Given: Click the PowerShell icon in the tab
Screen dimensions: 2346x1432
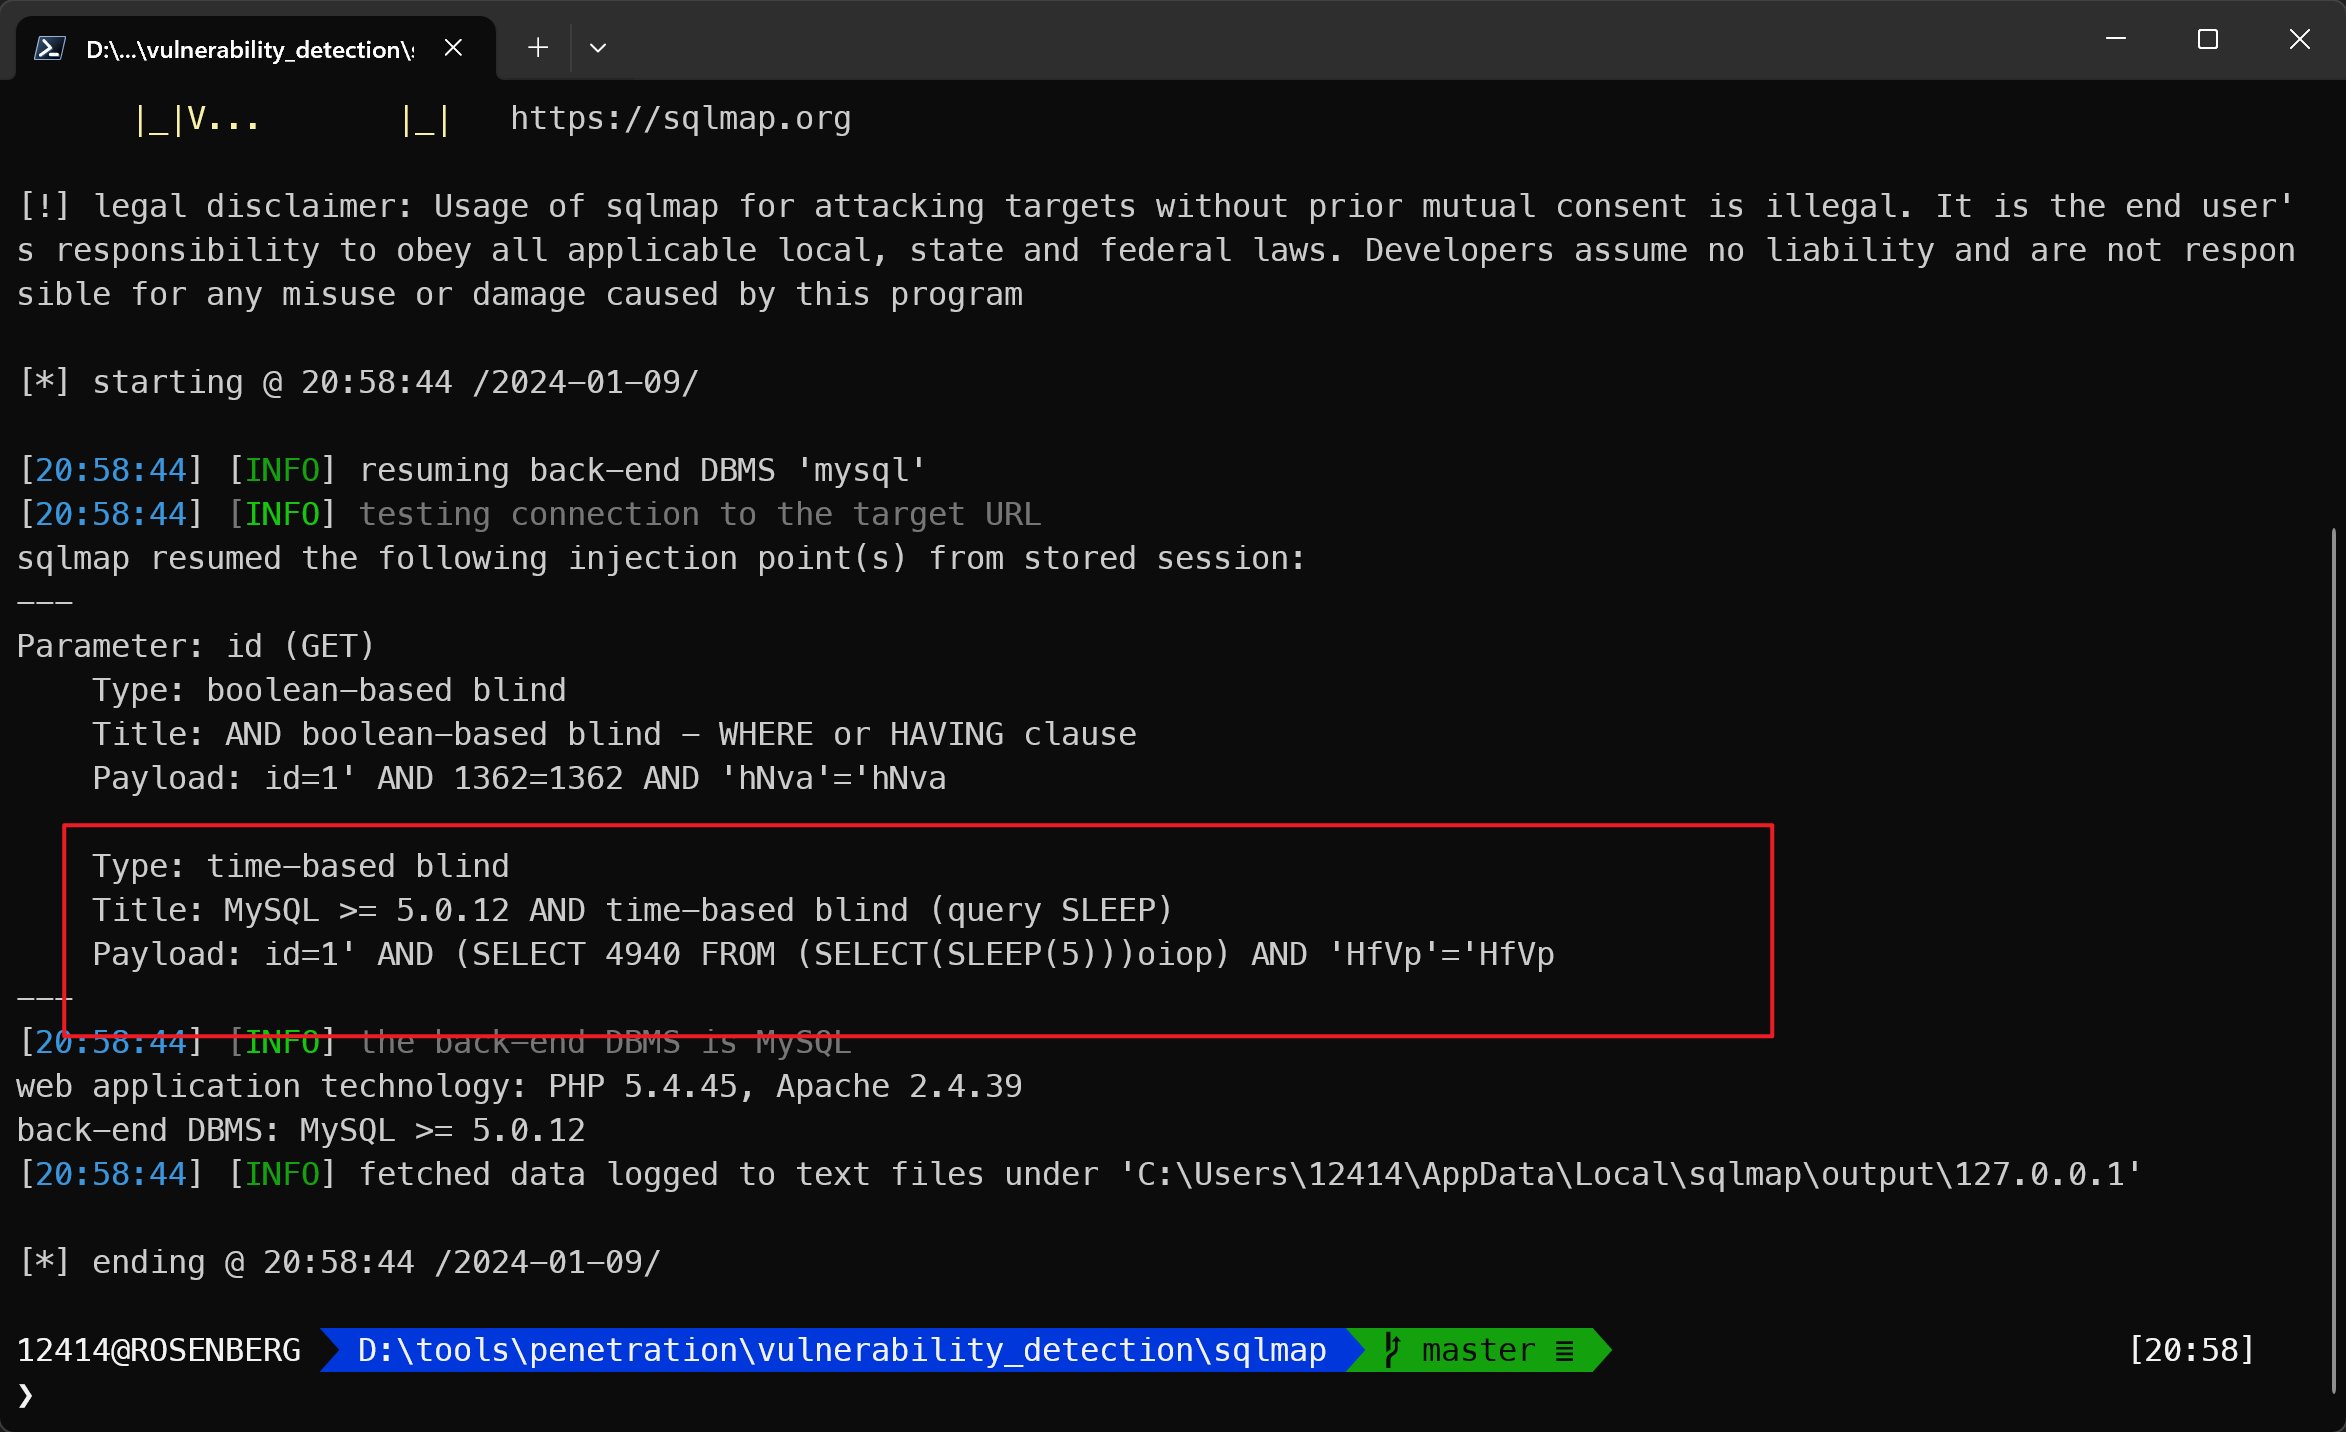Looking at the screenshot, I should [50, 48].
